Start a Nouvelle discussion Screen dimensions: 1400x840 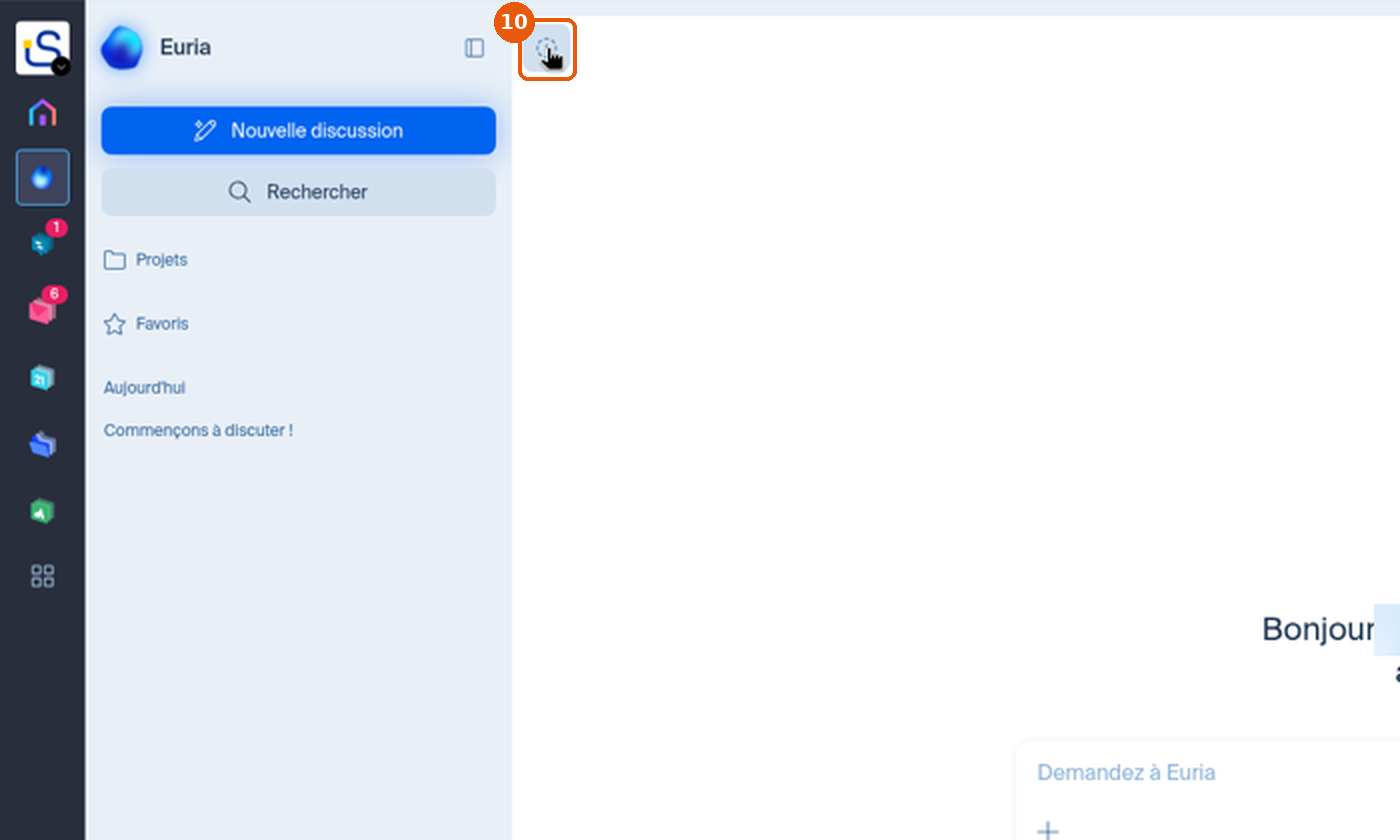pyautogui.click(x=298, y=130)
